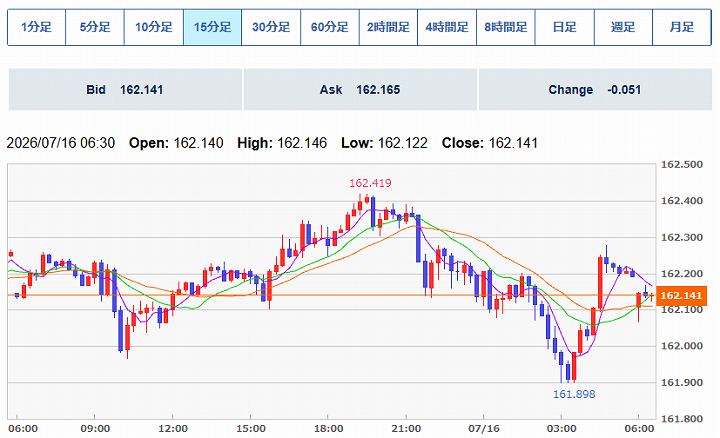Select the weekly 週足 tab
Image resolution: width=720 pixels, height=438 pixels.
pos(623,27)
